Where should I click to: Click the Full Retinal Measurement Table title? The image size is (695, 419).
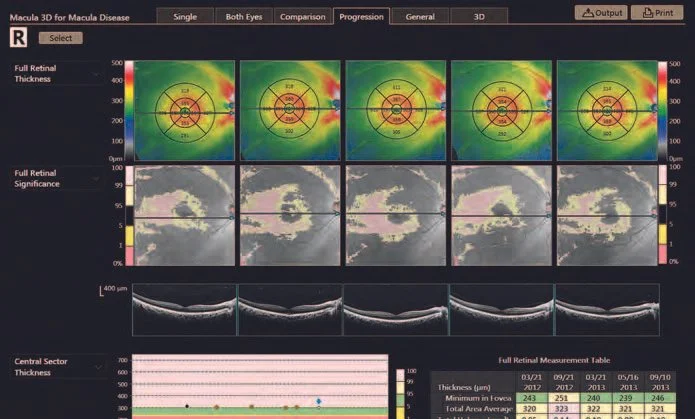tap(554, 360)
